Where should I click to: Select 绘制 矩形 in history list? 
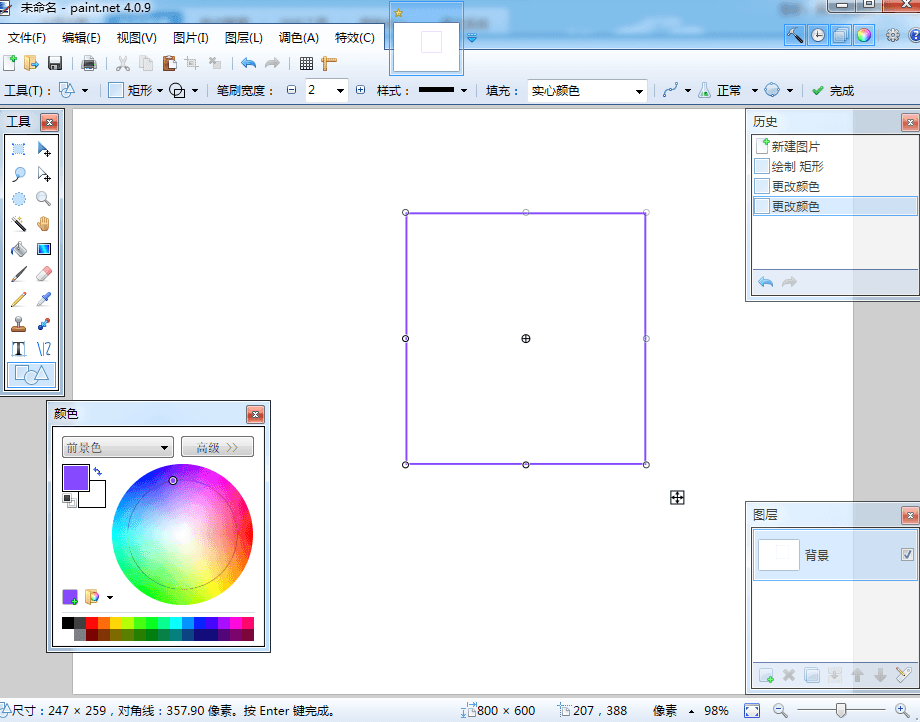tap(835, 166)
